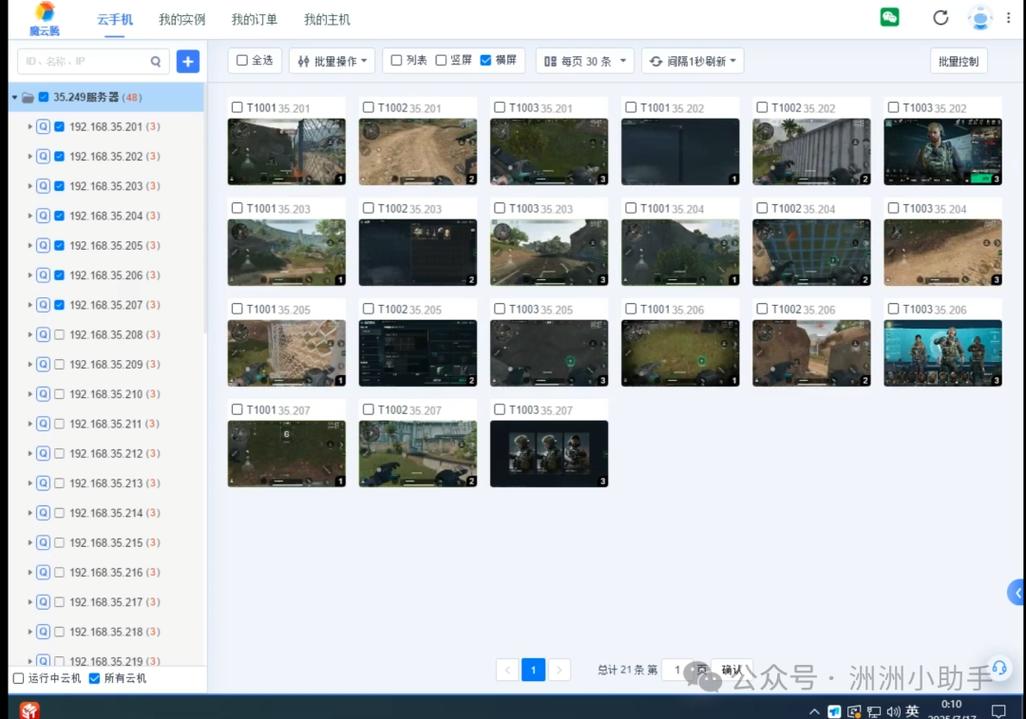Expand the 192.168.35.207 tree node
The width and height of the screenshot is (1026, 719).
pos(30,305)
